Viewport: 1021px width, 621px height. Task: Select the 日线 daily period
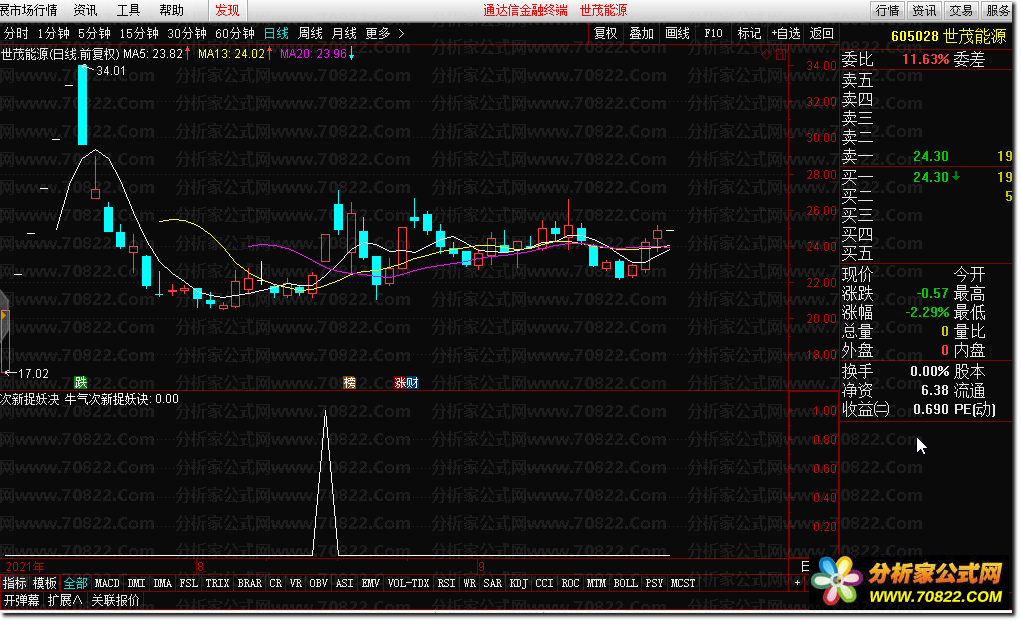(x=276, y=33)
